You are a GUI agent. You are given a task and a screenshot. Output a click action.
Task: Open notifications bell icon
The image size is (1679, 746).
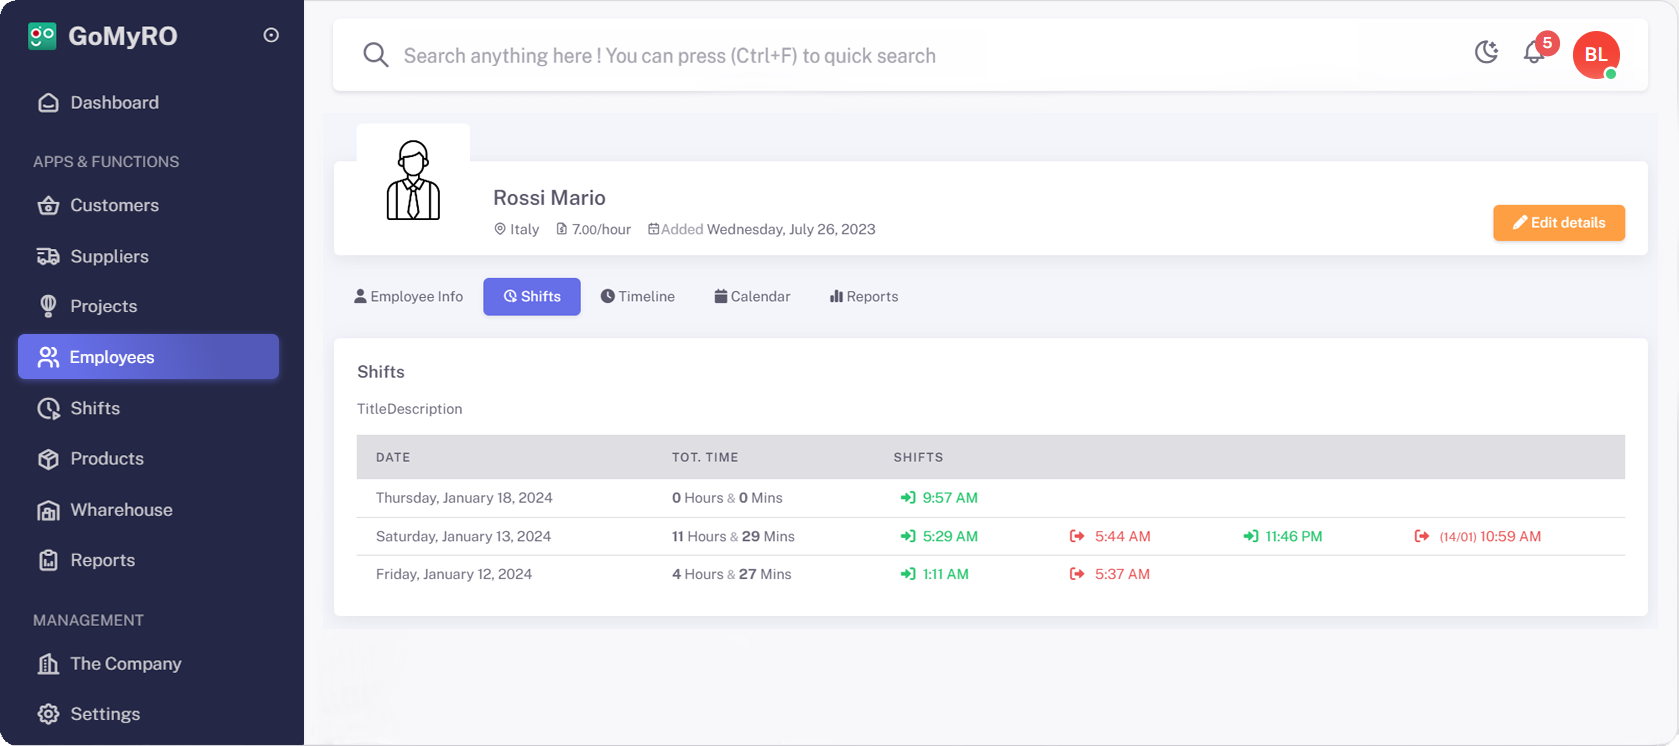[1534, 53]
